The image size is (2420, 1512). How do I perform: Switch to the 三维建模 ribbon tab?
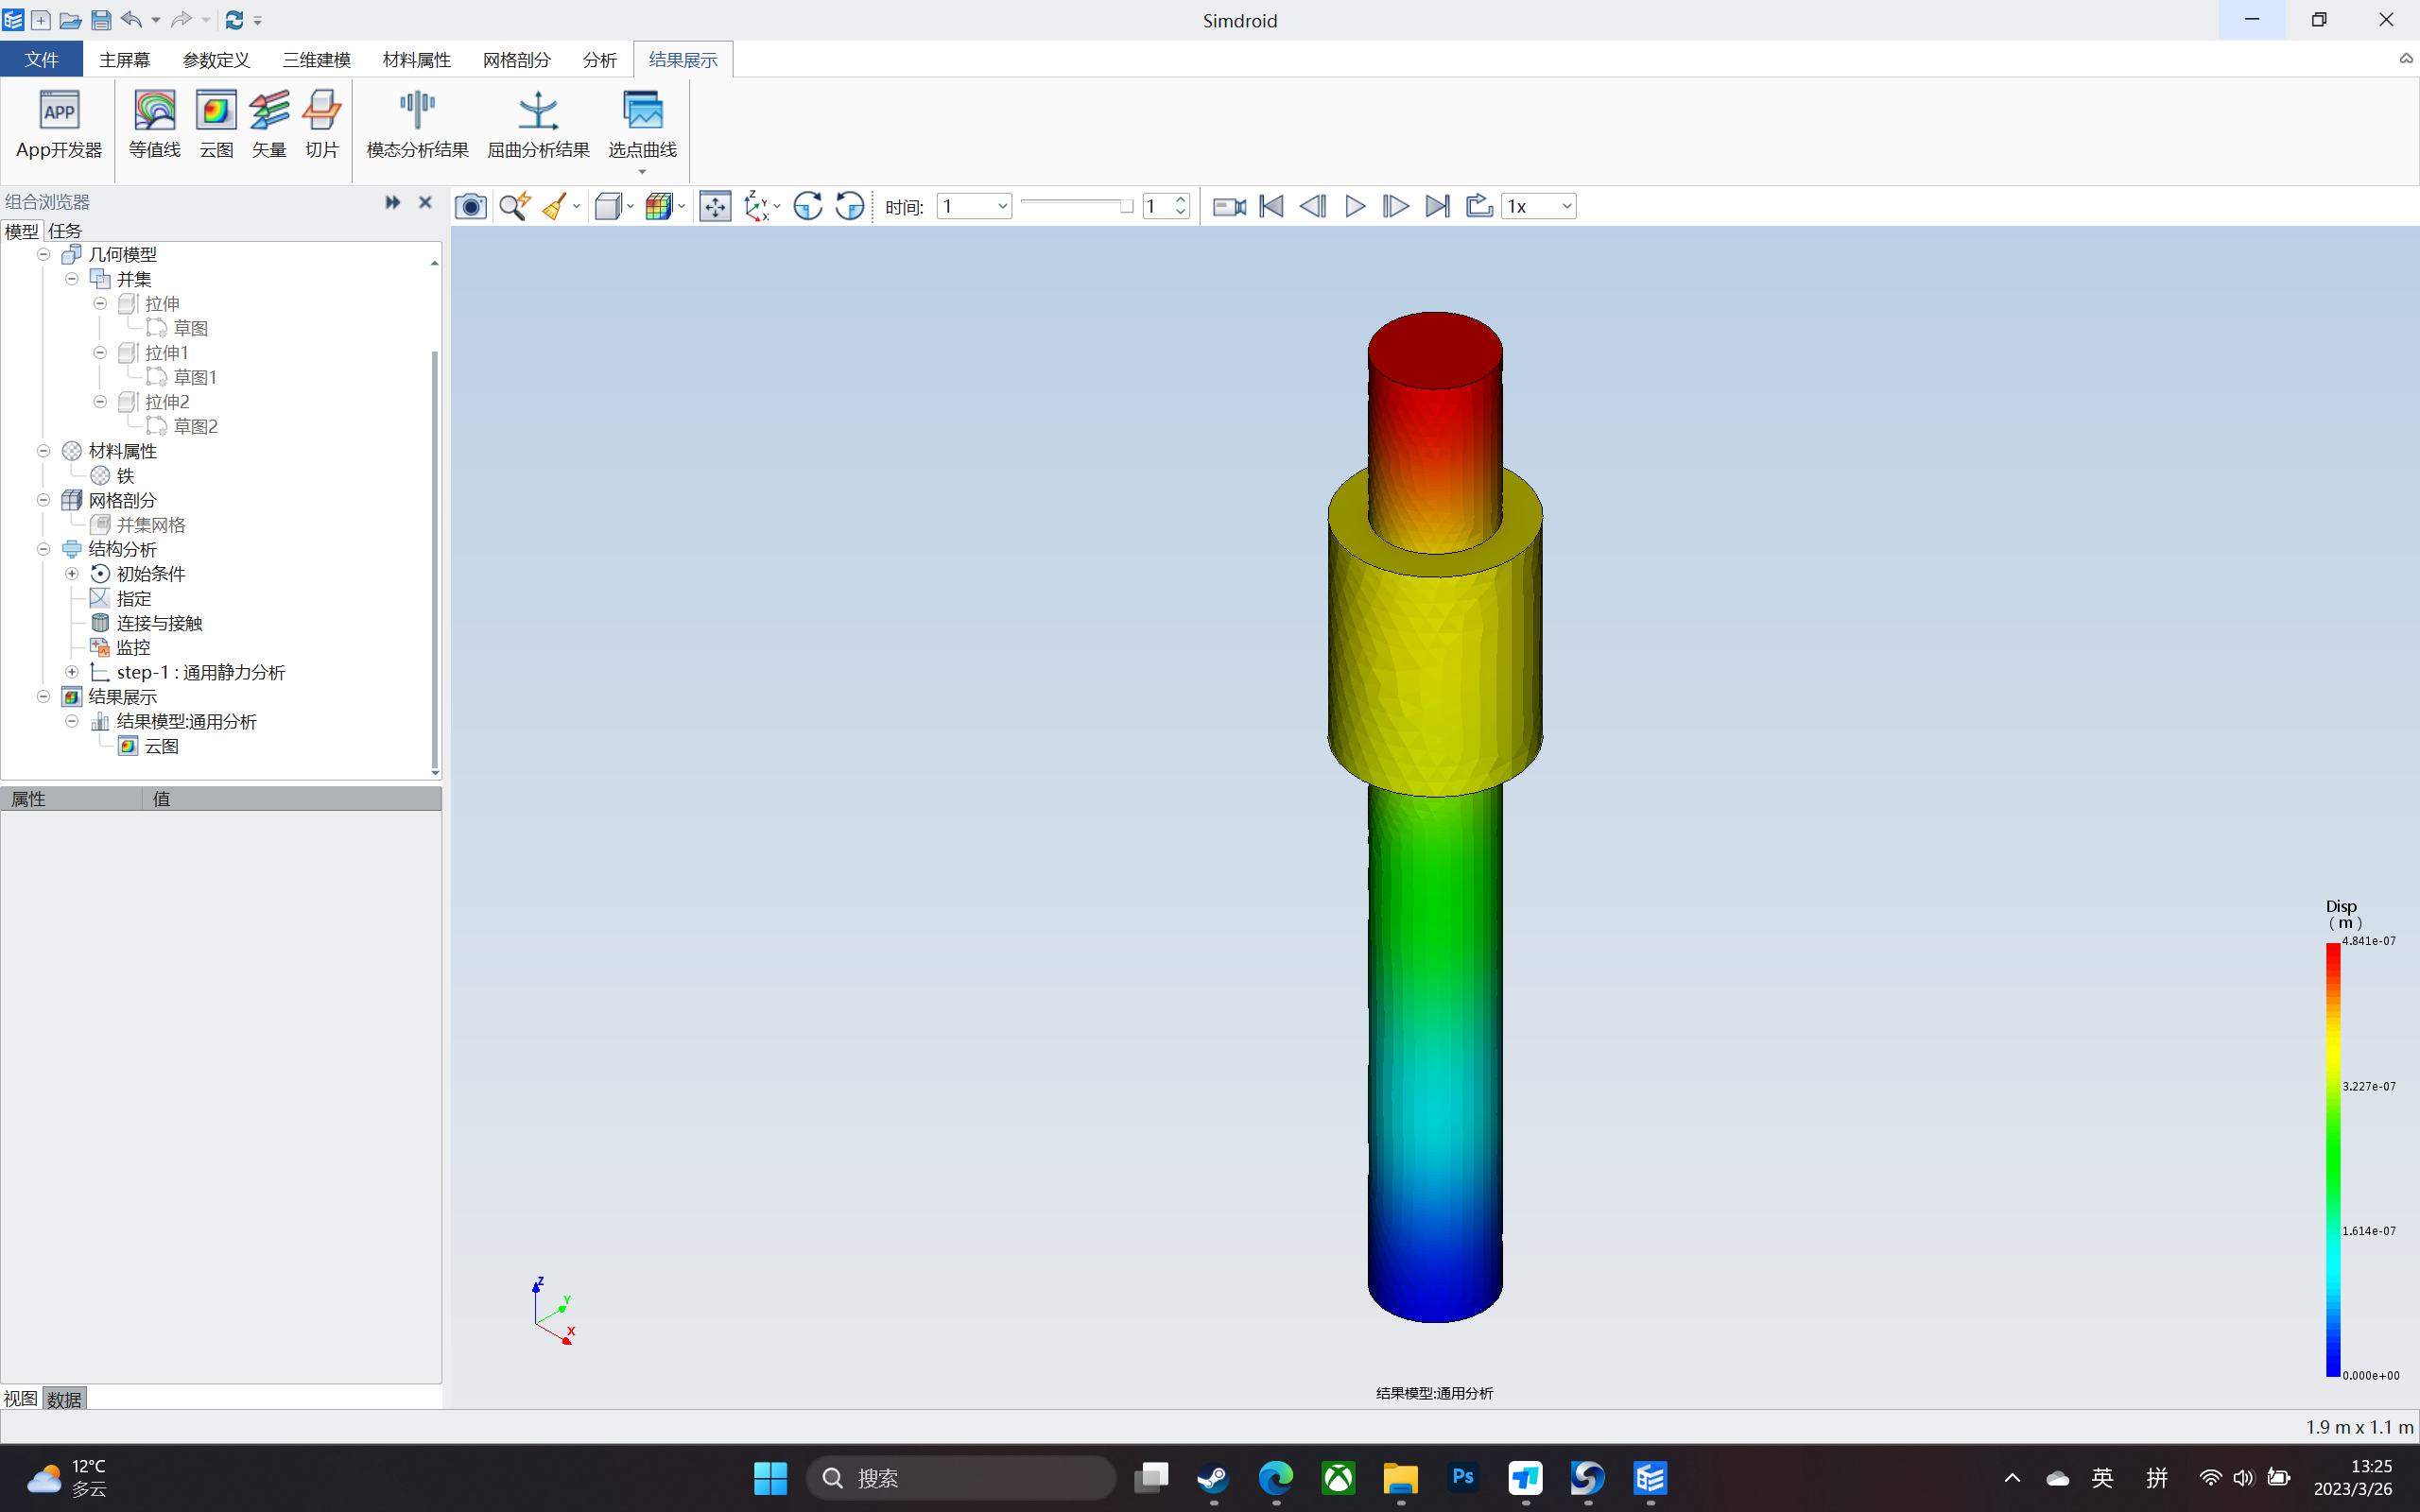tap(316, 60)
